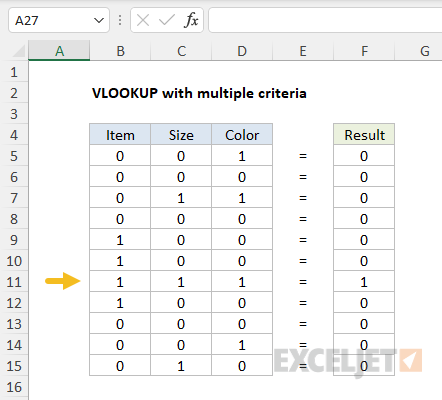Select row 6 header
Image resolution: width=442 pixels, height=400 pixels.
pyautogui.click(x=14, y=177)
